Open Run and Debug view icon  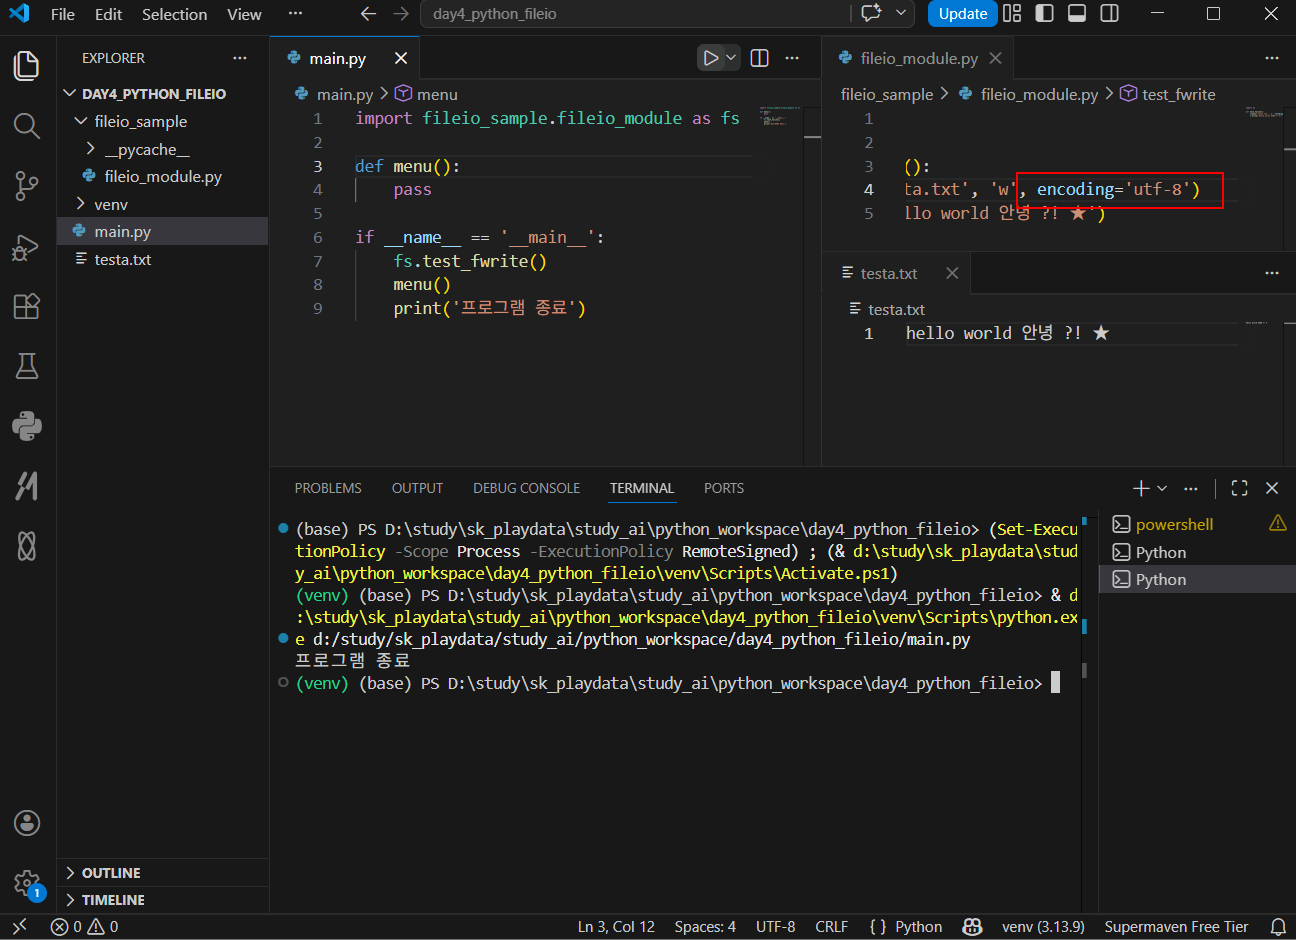click(27, 246)
